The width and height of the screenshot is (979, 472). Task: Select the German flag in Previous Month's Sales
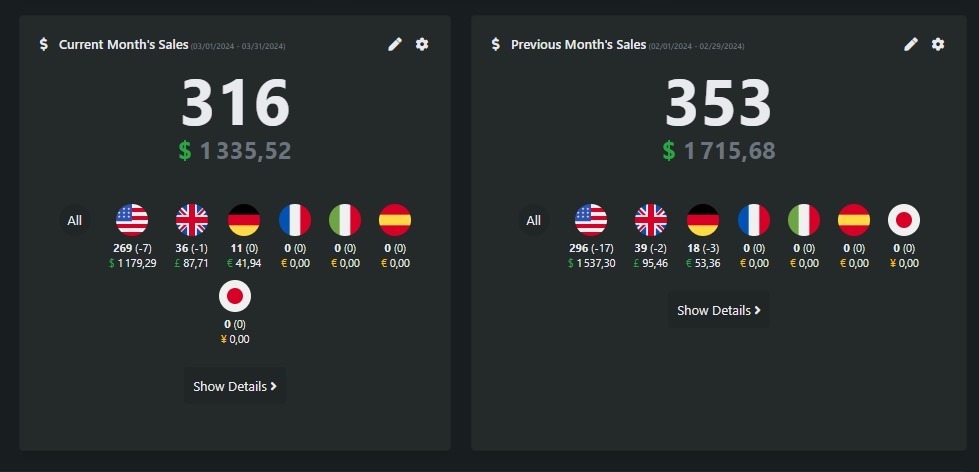pyautogui.click(x=703, y=220)
